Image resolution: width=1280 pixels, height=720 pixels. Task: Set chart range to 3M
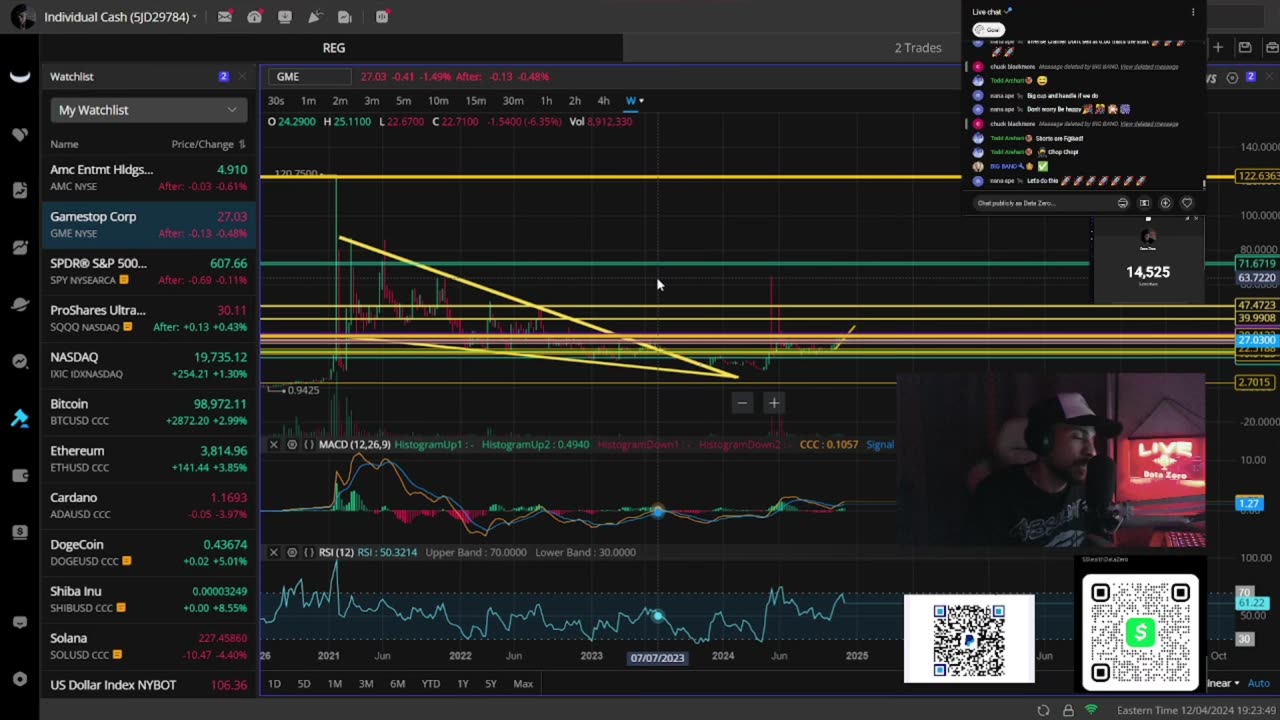click(366, 684)
